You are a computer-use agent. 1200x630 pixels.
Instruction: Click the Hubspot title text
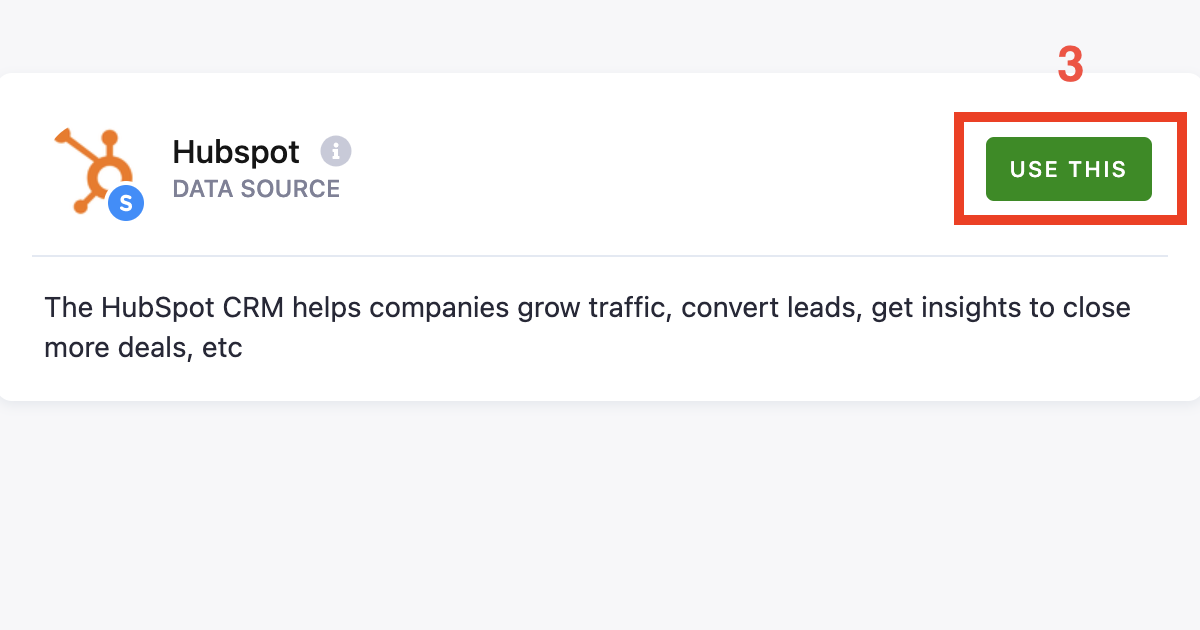tap(236, 152)
